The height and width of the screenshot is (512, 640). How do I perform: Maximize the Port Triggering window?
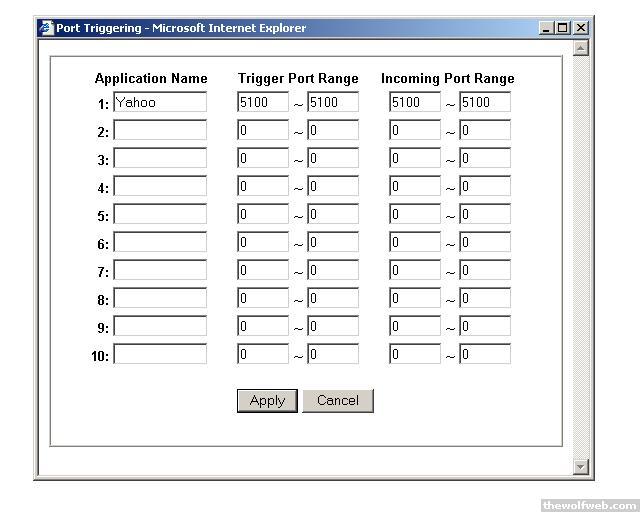563,28
